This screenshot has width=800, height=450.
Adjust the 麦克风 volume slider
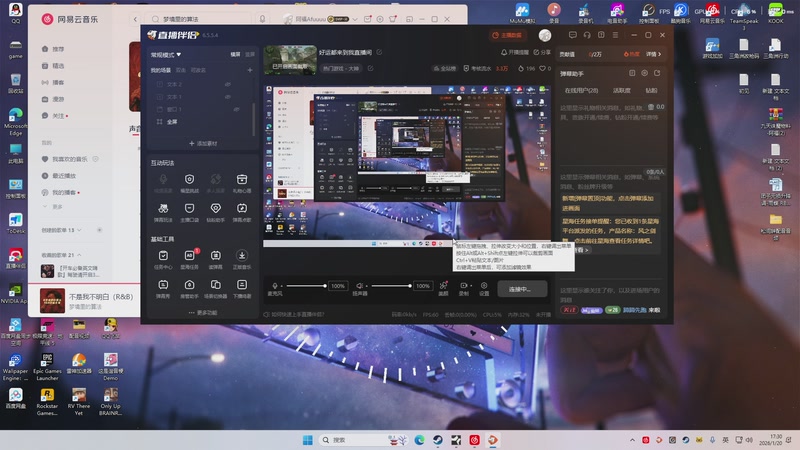[x=306, y=286]
